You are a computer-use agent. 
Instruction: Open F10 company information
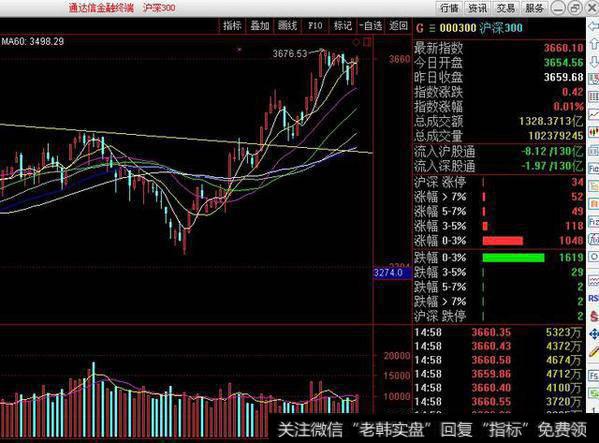point(315,26)
